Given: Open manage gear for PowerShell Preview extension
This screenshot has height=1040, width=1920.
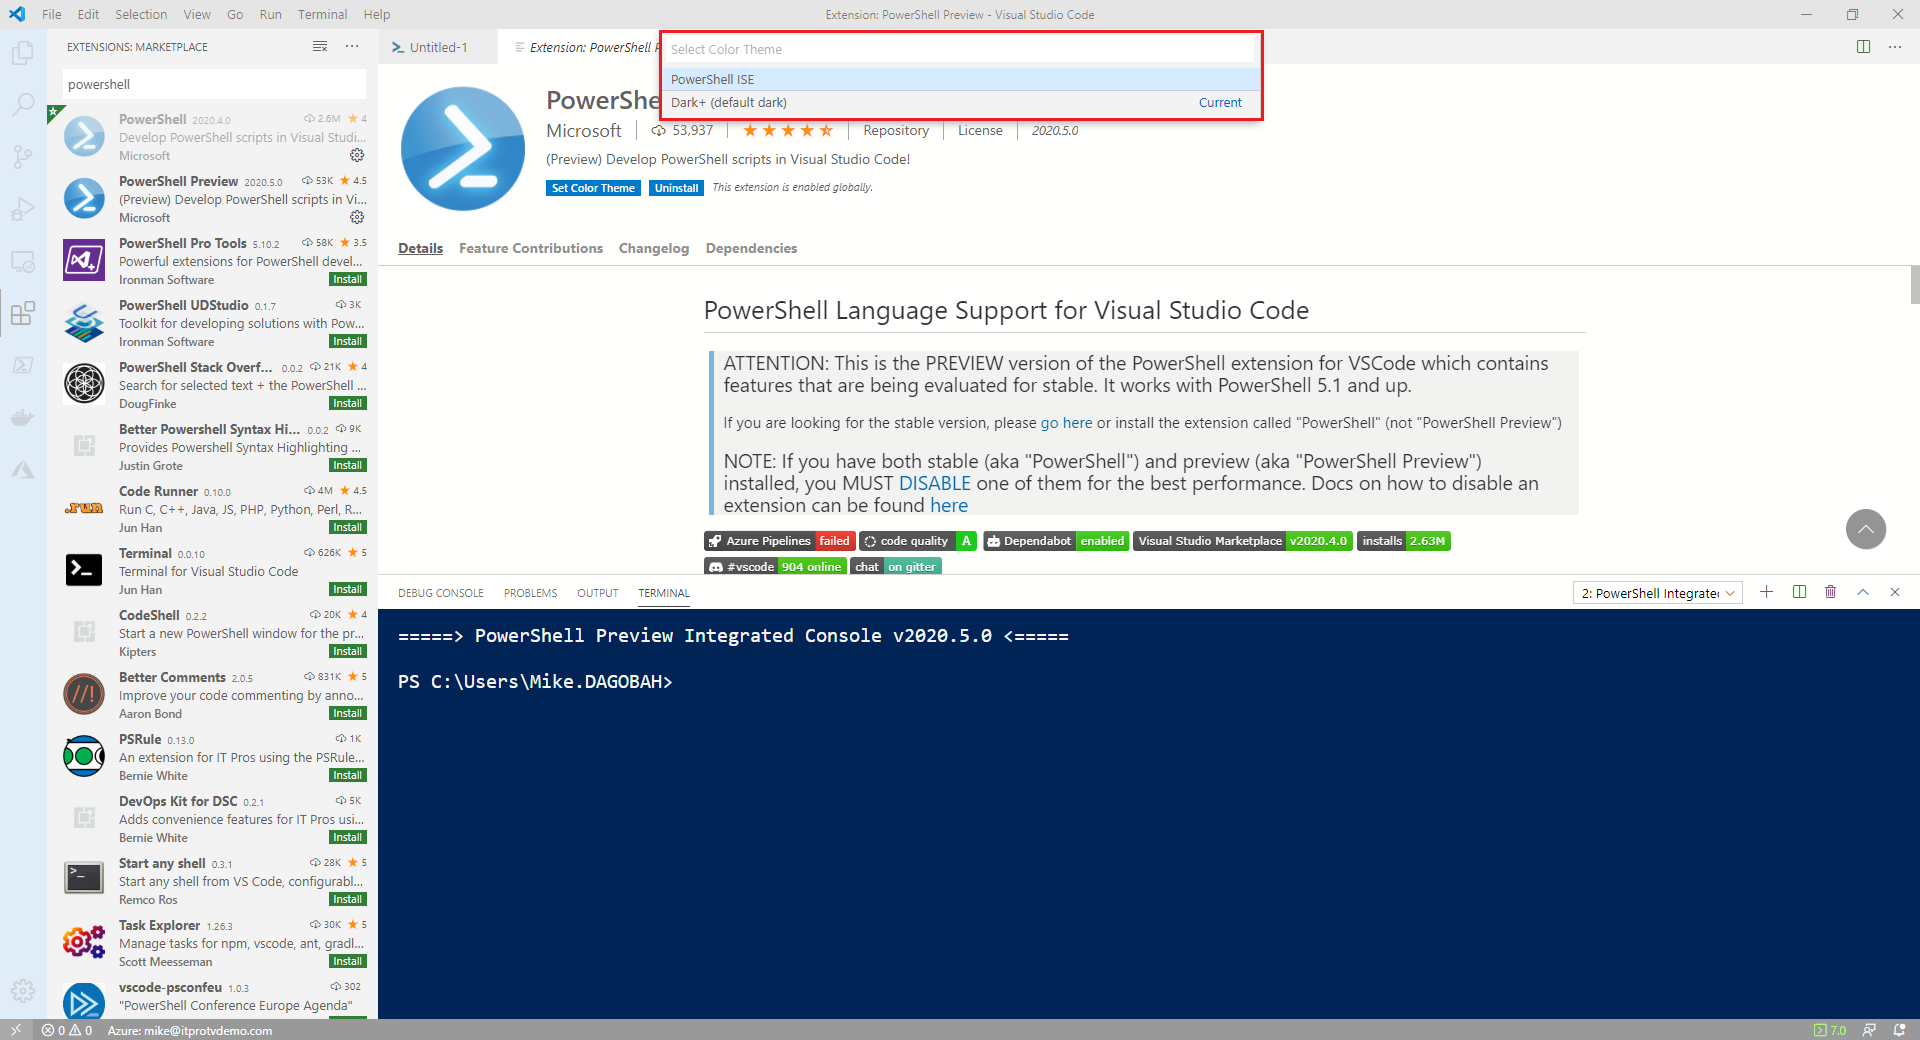Looking at the screenshot, I should click(x=357, y=217).
